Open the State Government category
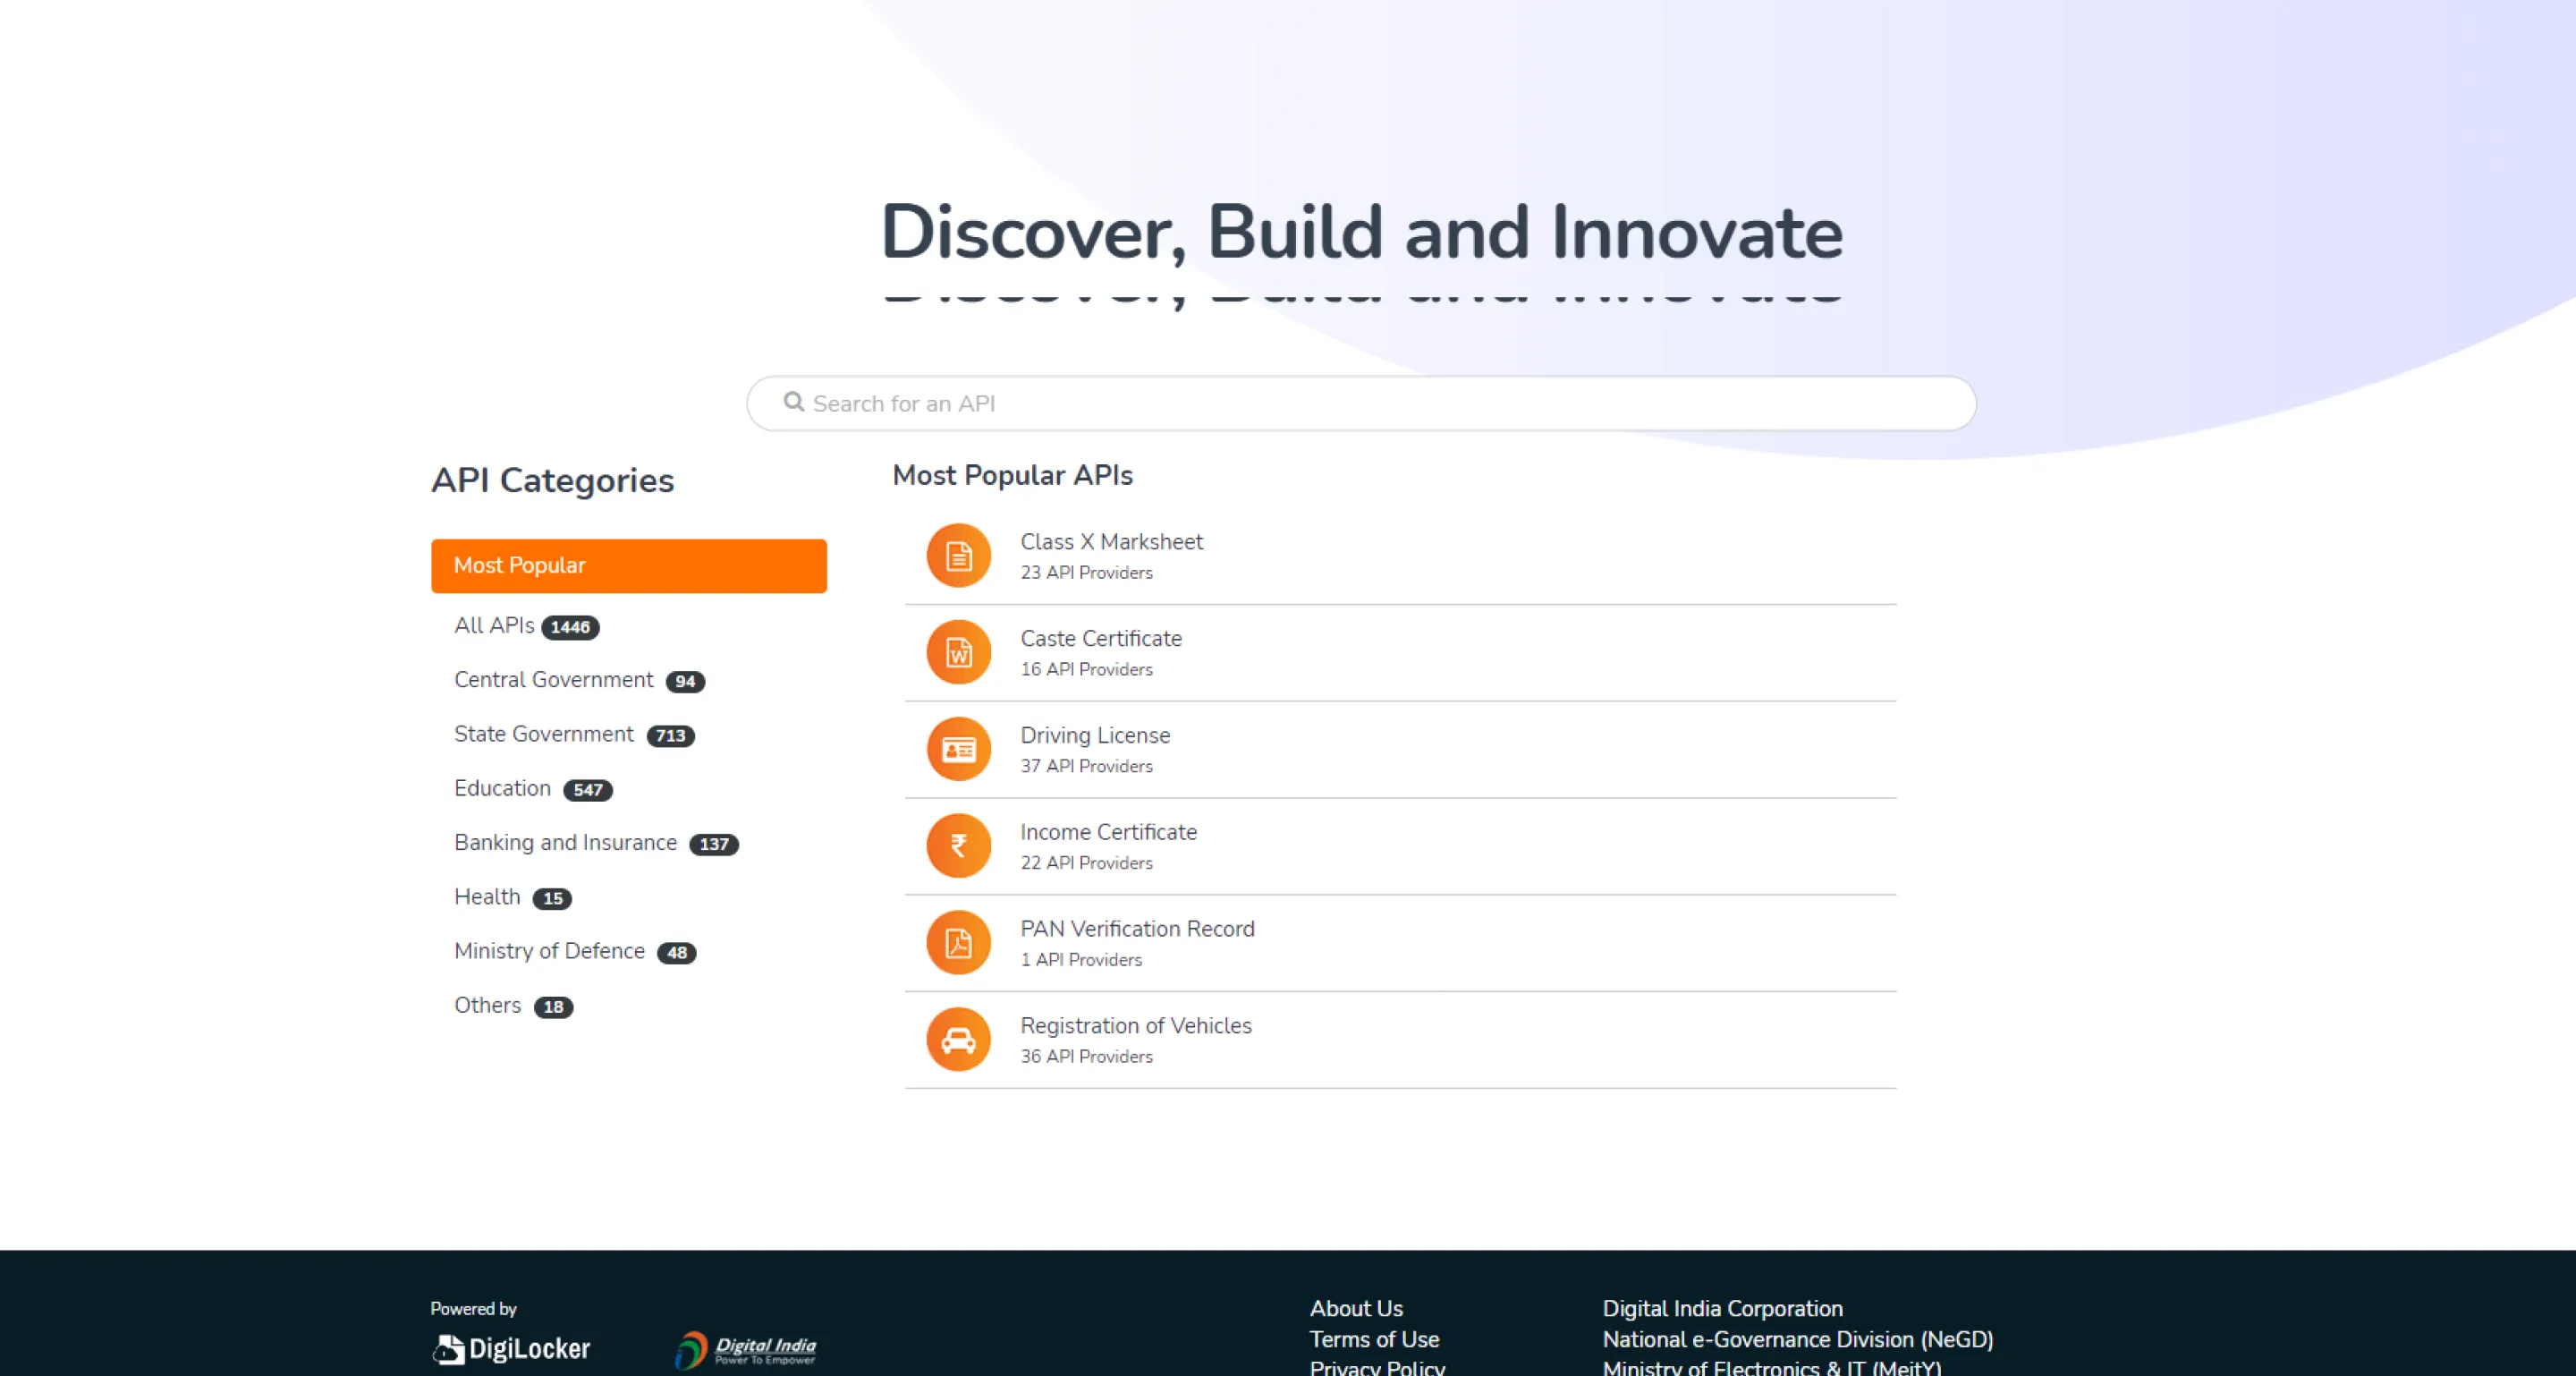 point(543,734)
